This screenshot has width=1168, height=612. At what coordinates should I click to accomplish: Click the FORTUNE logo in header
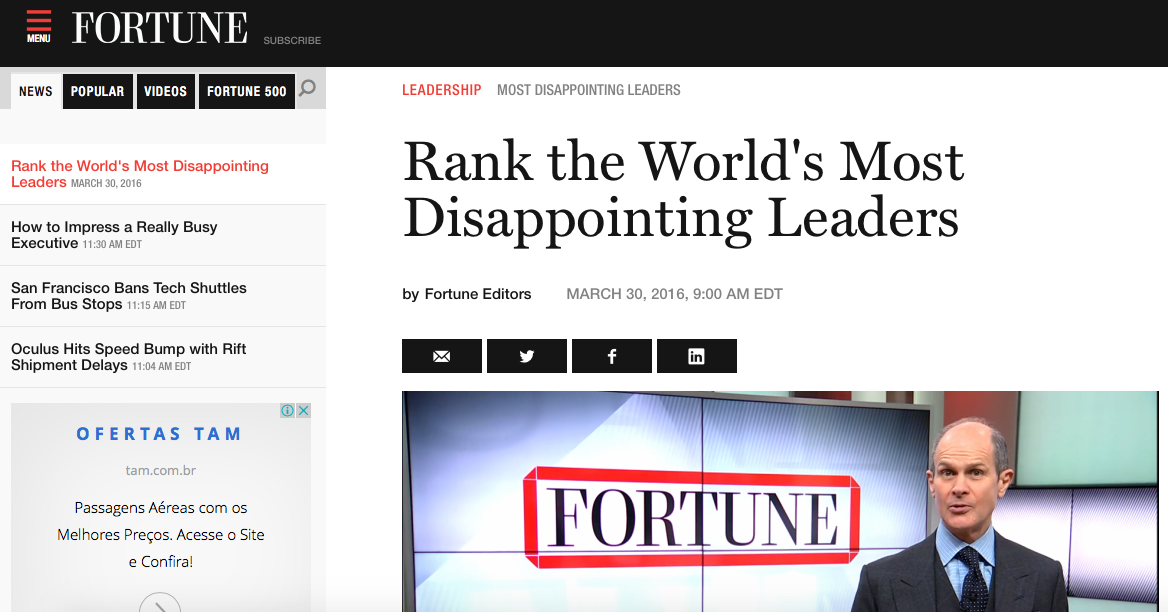159,28
